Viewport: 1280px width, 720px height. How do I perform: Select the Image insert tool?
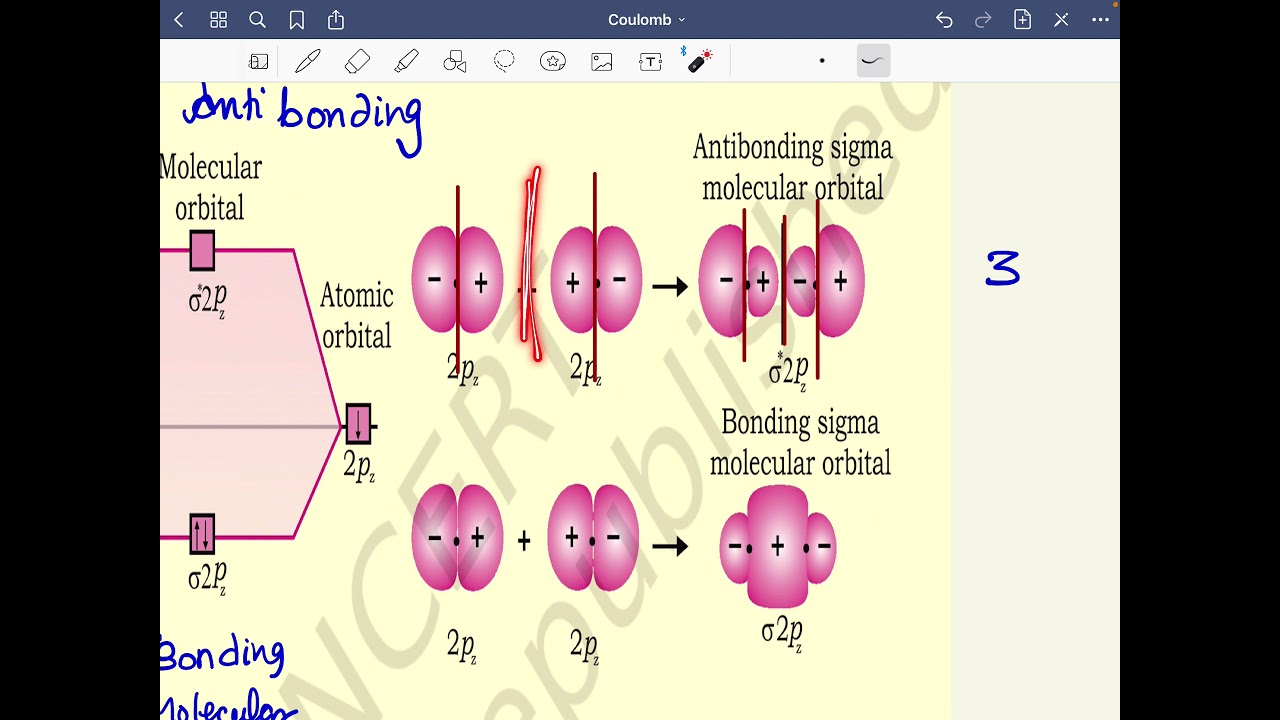coord(602,62)
